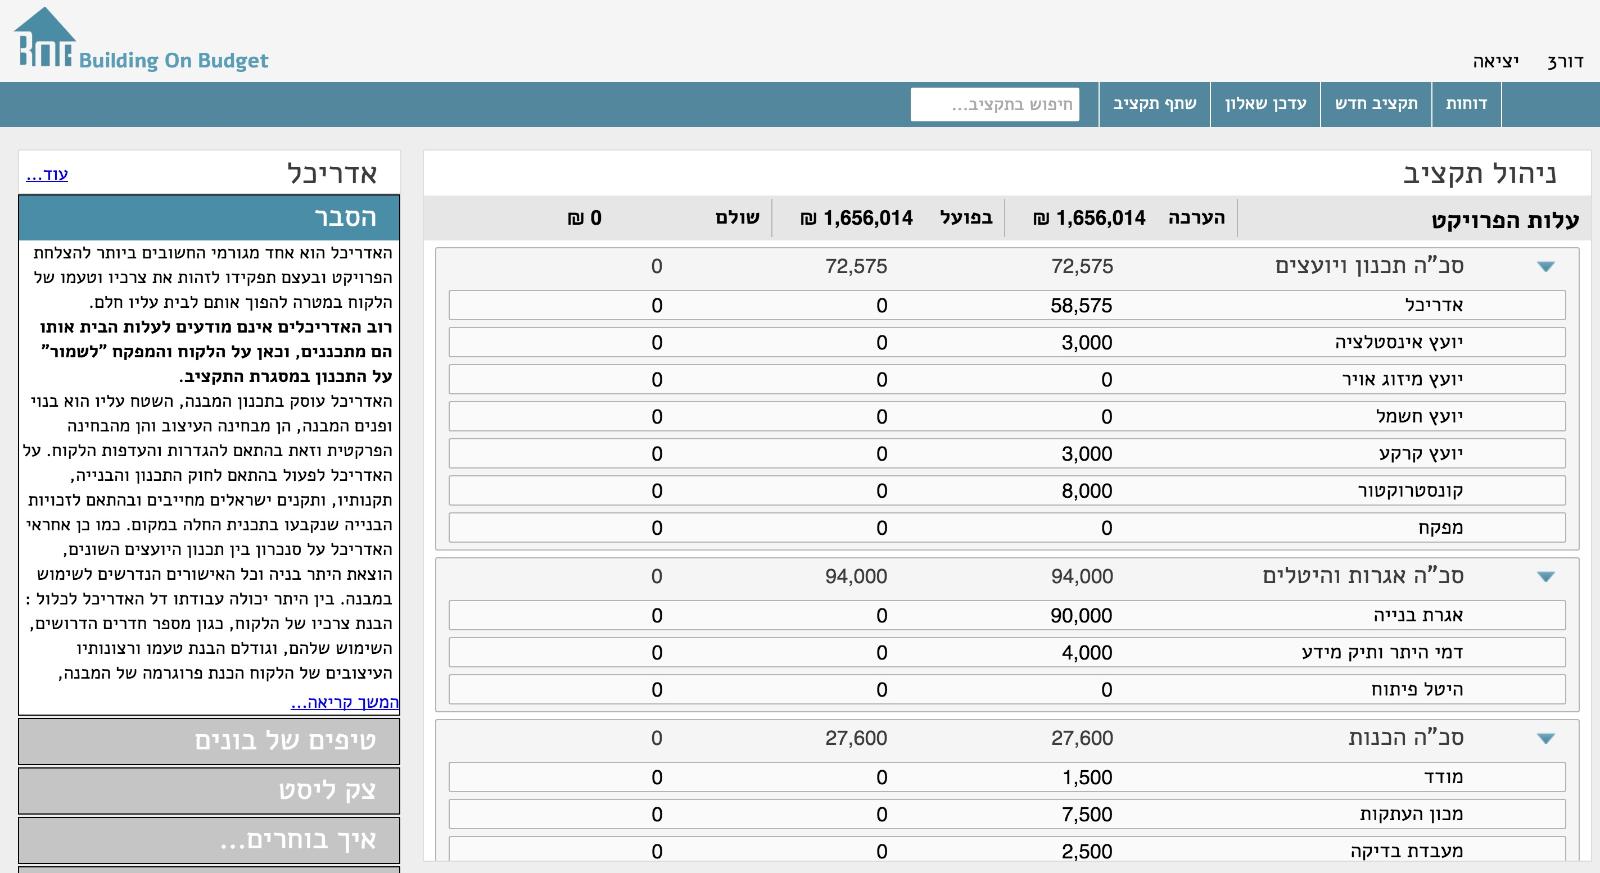1600x873 pixels.
Task: Select the מודד row
Action: (1007, 777)
